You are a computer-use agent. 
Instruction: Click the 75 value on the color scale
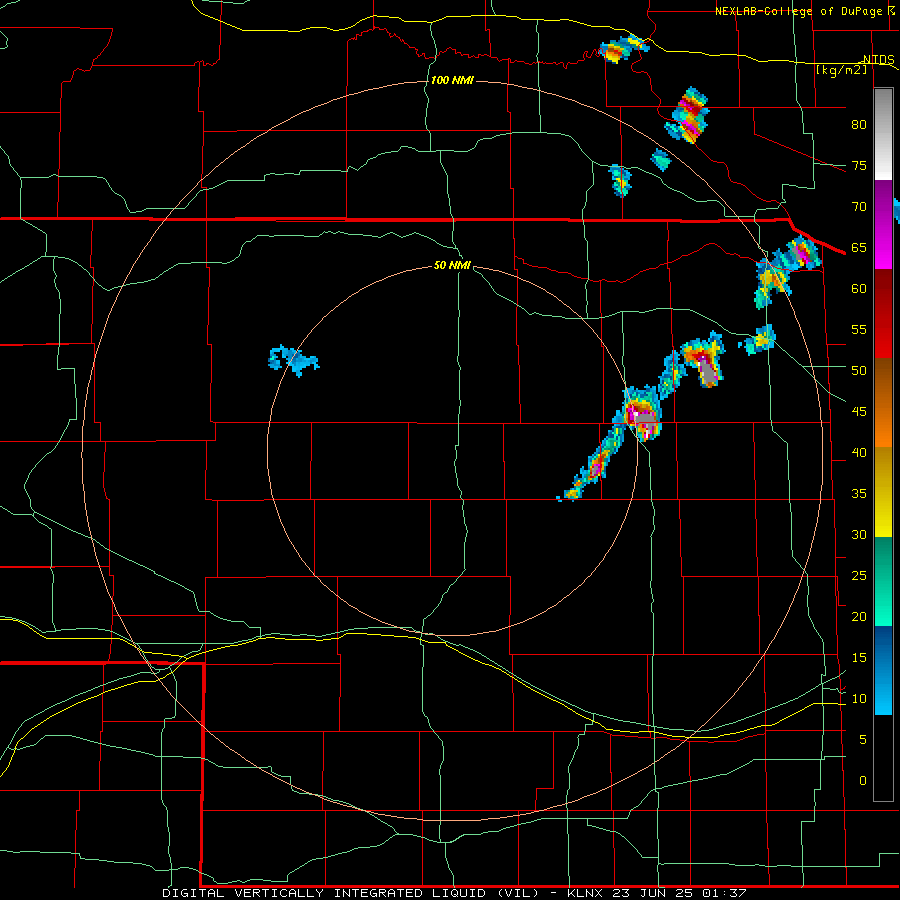tap(859, 165)
